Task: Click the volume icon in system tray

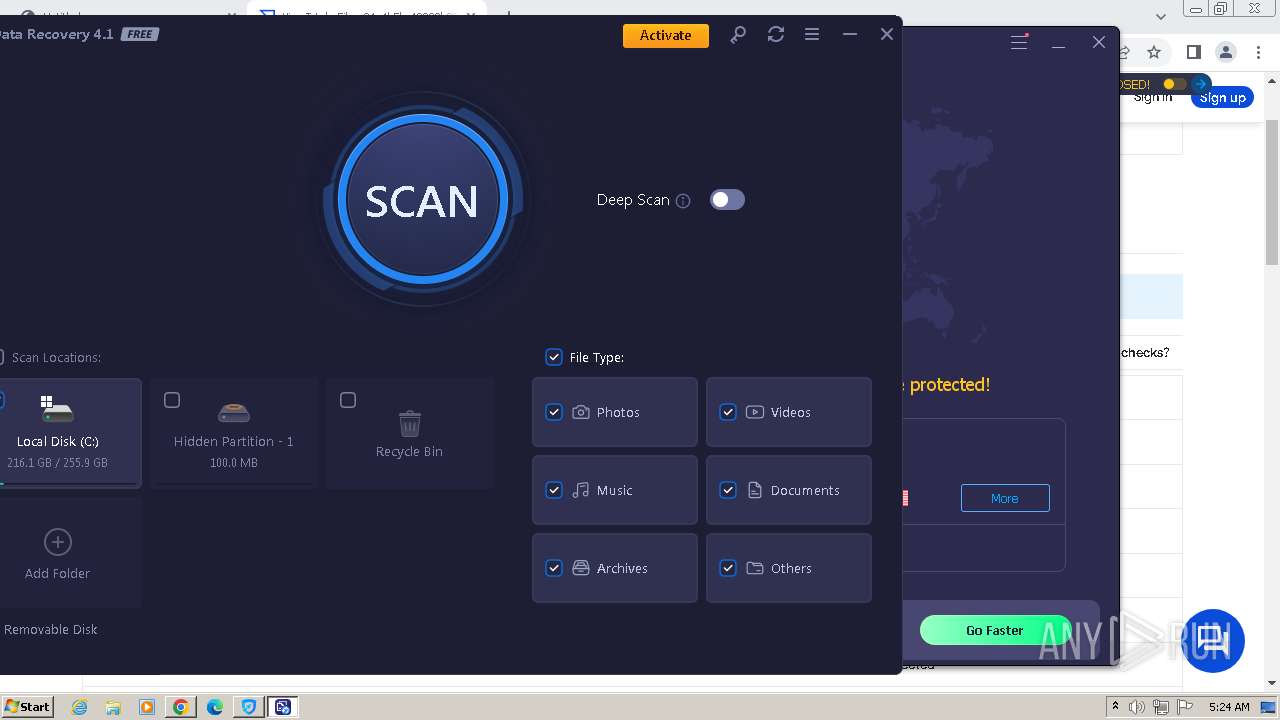Action: (x=1137, y=707)
